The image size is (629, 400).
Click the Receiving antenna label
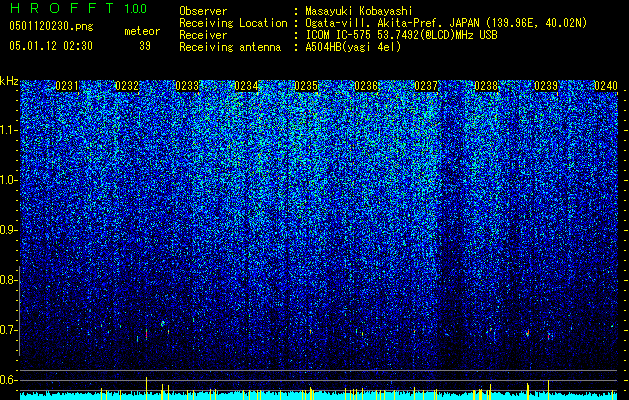[230, 47]
